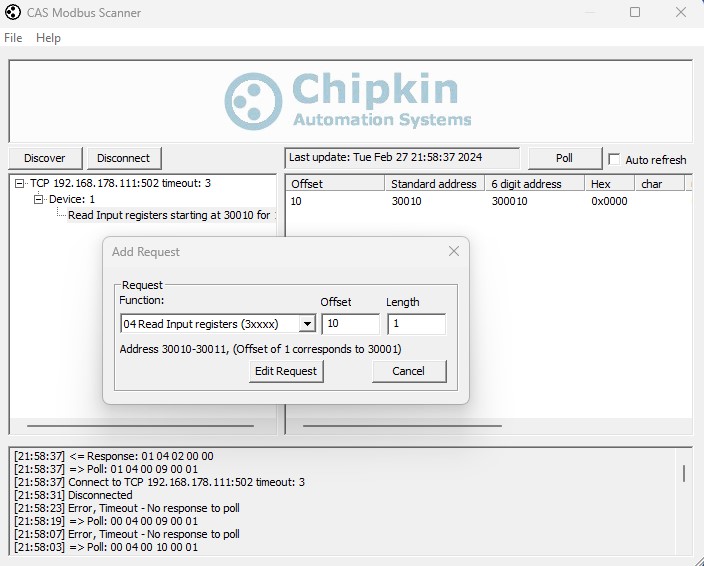Select the offset 10 table cell
The width and height of the screenshot is (704, 566).
pos(296,201)
